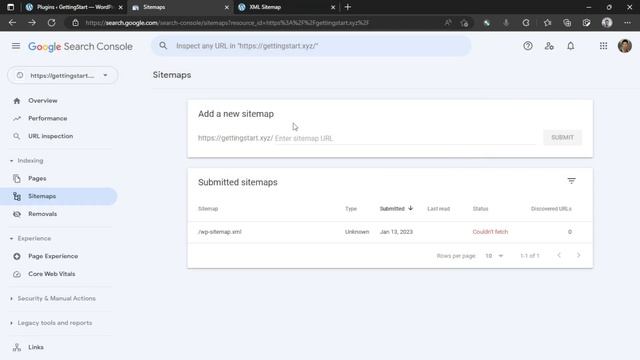This screenshot has height=360, width=640.
Task: Click the Last read column header
Action: pos(438,209)
